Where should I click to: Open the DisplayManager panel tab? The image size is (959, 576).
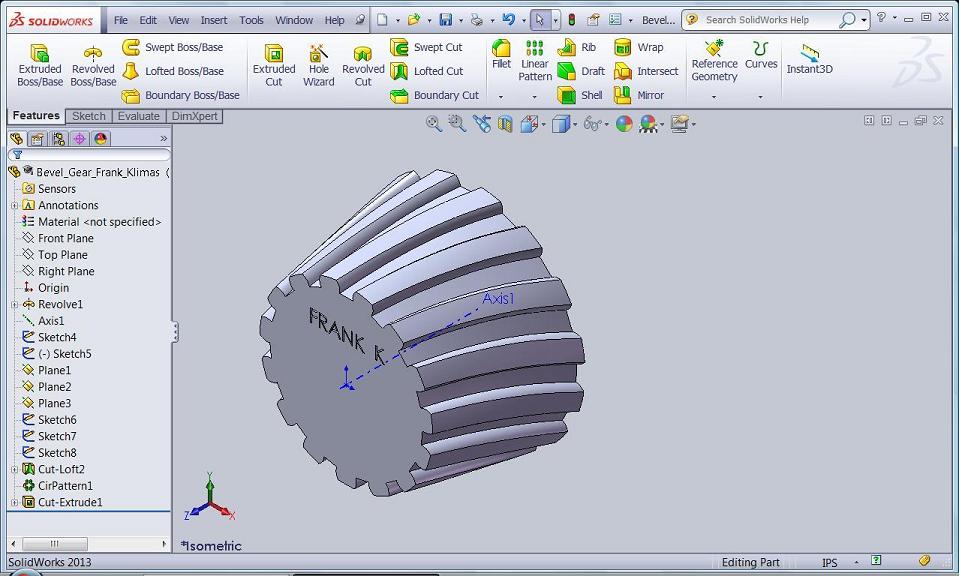point(100,139)
